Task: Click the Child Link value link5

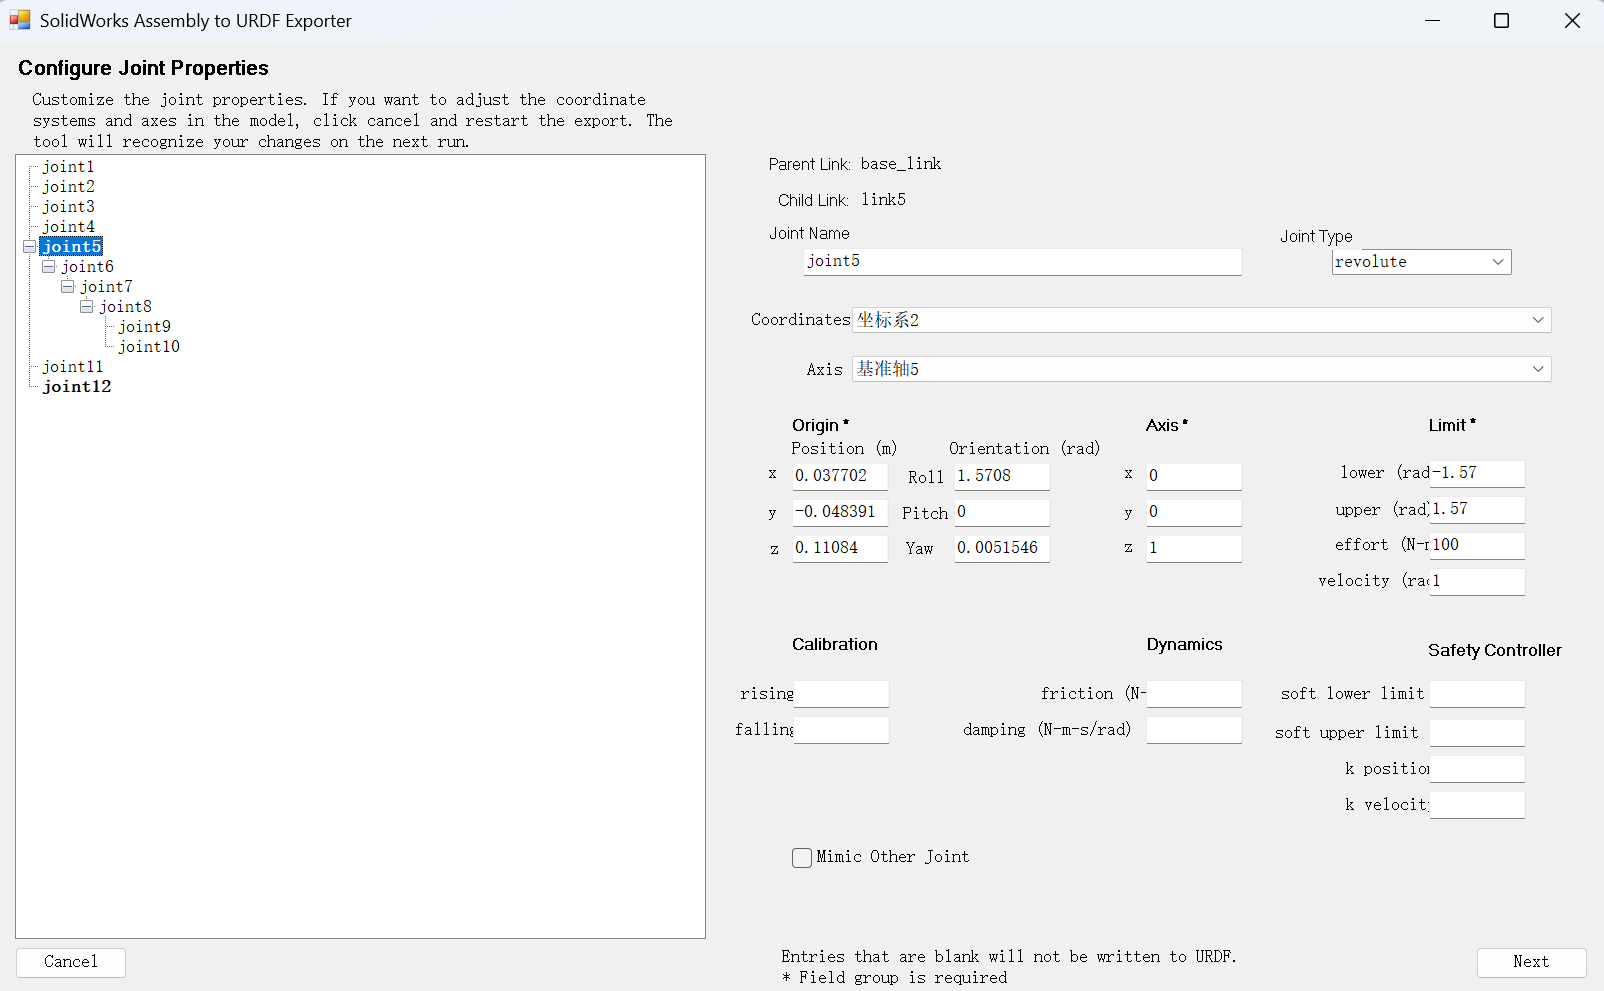Action: [x=883, y=200]
